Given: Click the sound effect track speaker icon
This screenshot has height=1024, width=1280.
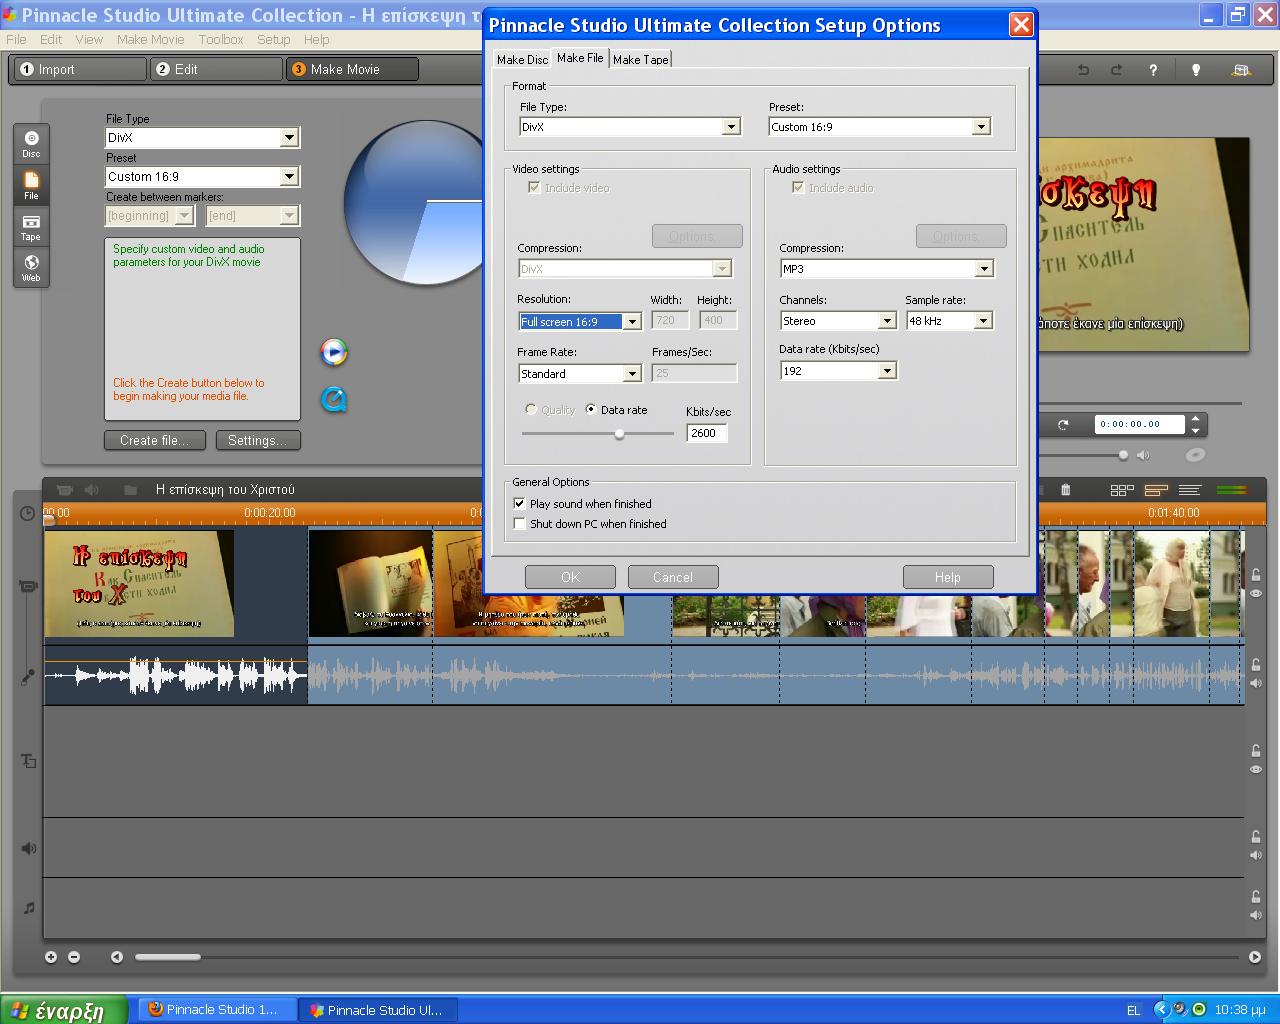Looking at the screenshot, I should point(28,848).
